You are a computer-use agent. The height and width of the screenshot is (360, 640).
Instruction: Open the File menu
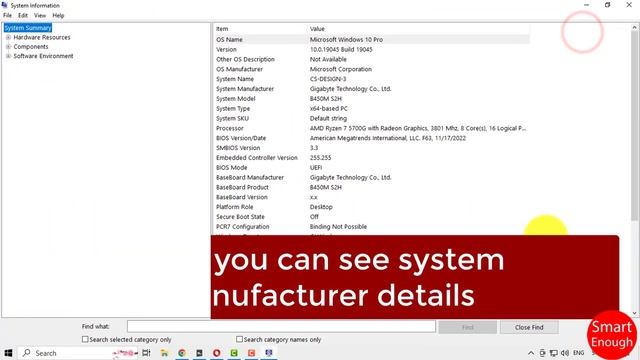tap(7, 16)
